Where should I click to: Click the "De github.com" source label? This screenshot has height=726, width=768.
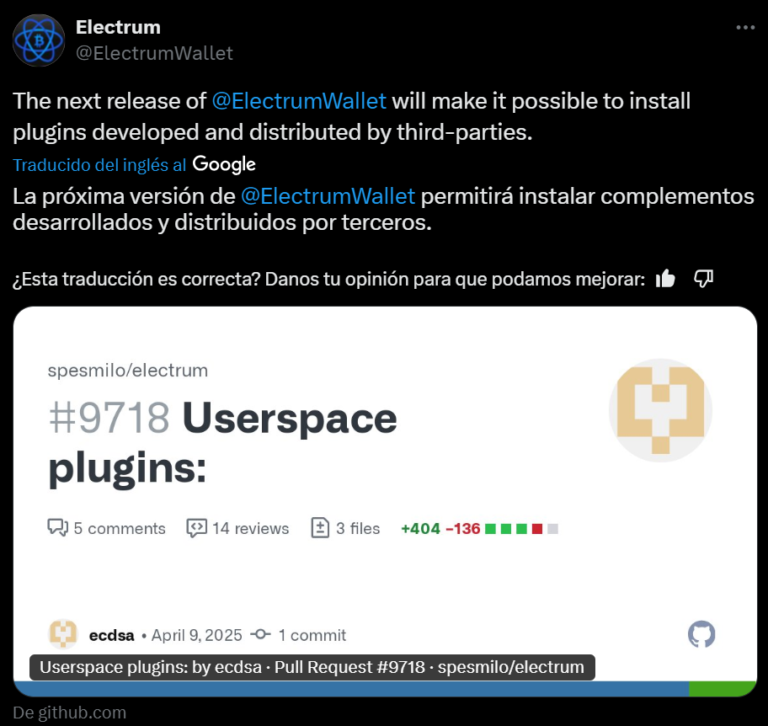[70, 712]
